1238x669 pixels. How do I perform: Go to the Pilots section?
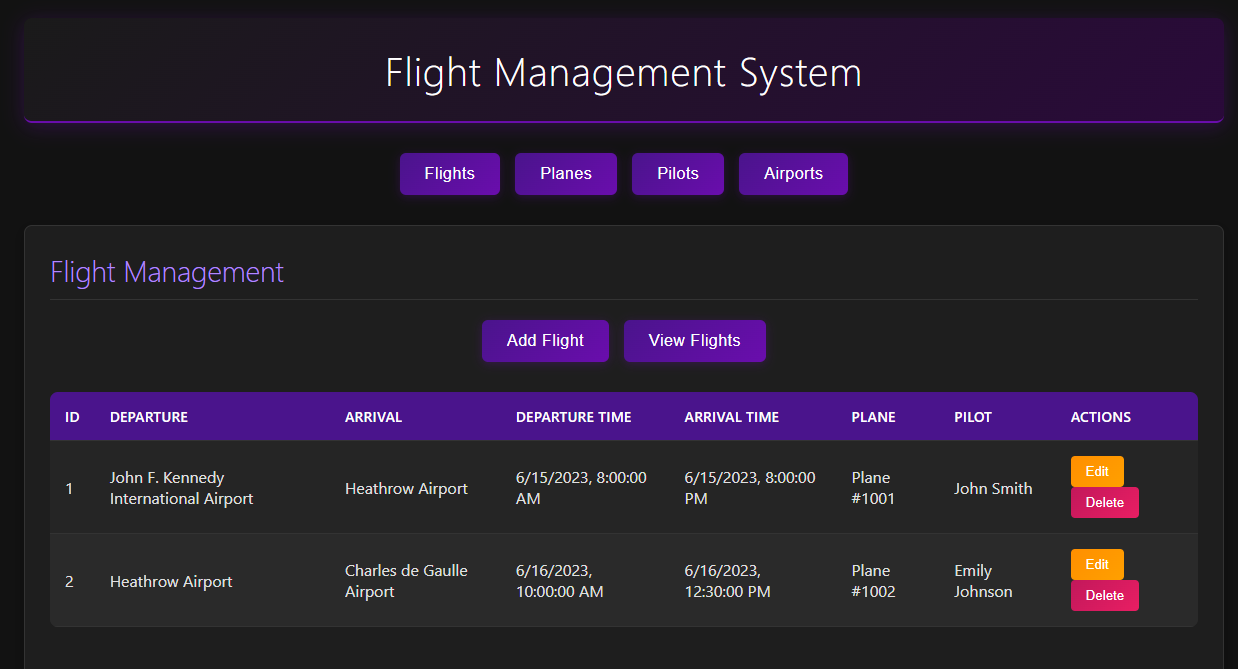coord(677,174)
